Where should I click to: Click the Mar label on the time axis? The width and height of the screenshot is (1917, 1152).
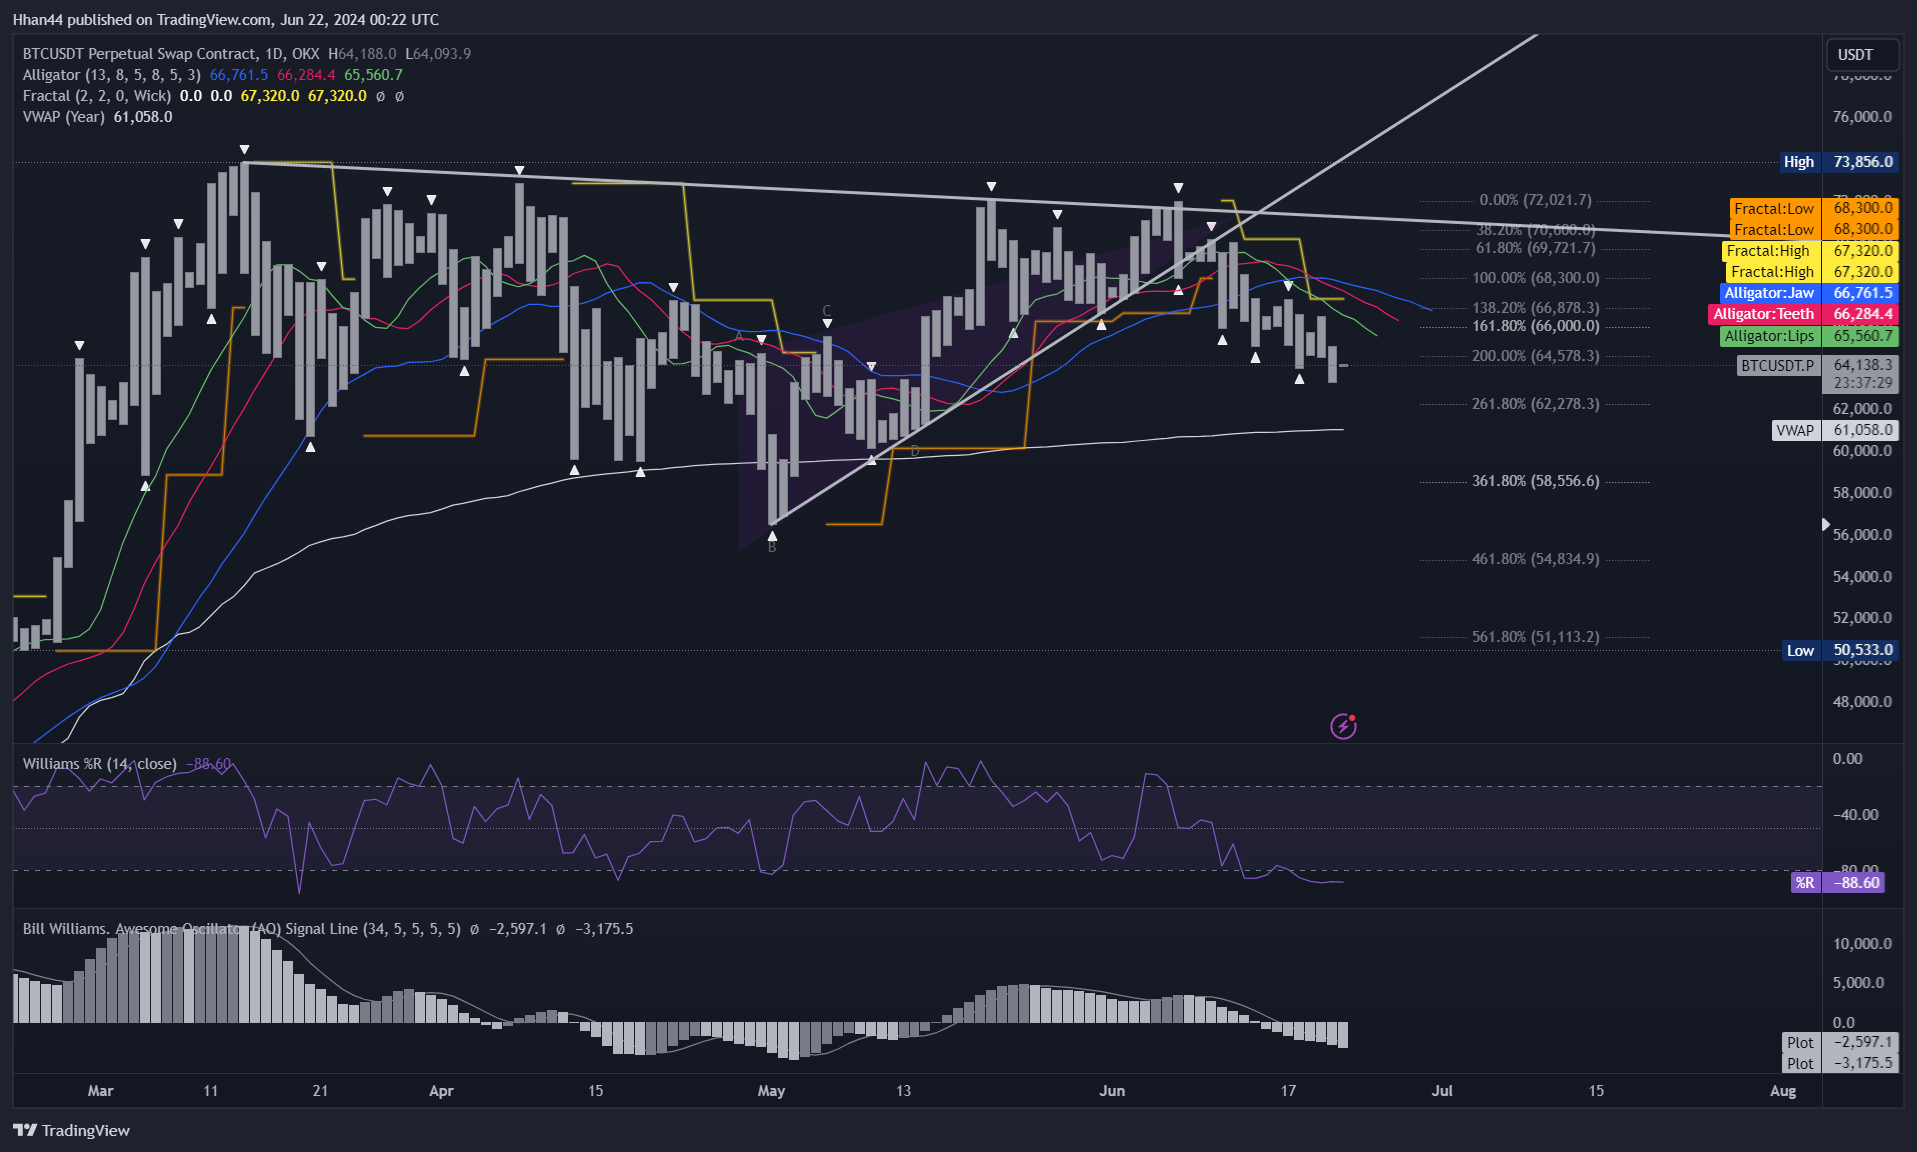[x=100, y=1090]
